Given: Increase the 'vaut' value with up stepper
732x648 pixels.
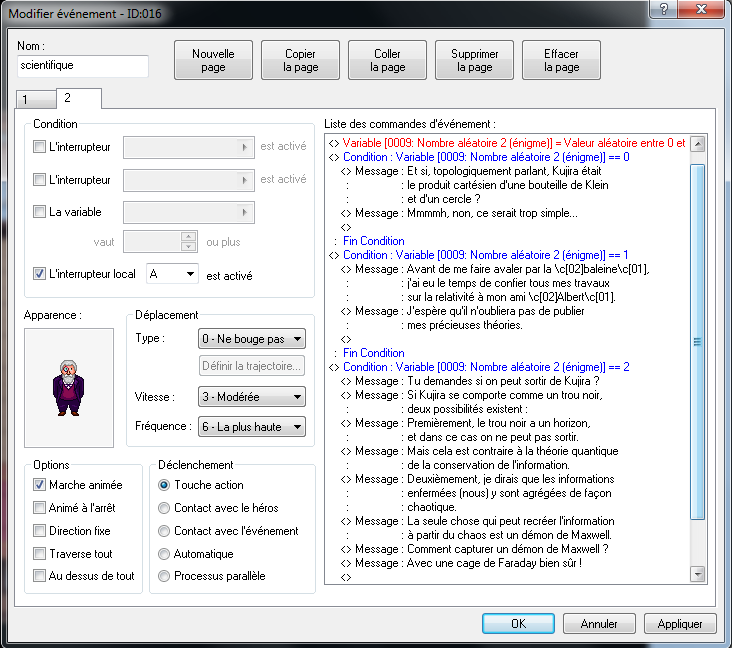Looking at the screenshot, I should [188, 237].
